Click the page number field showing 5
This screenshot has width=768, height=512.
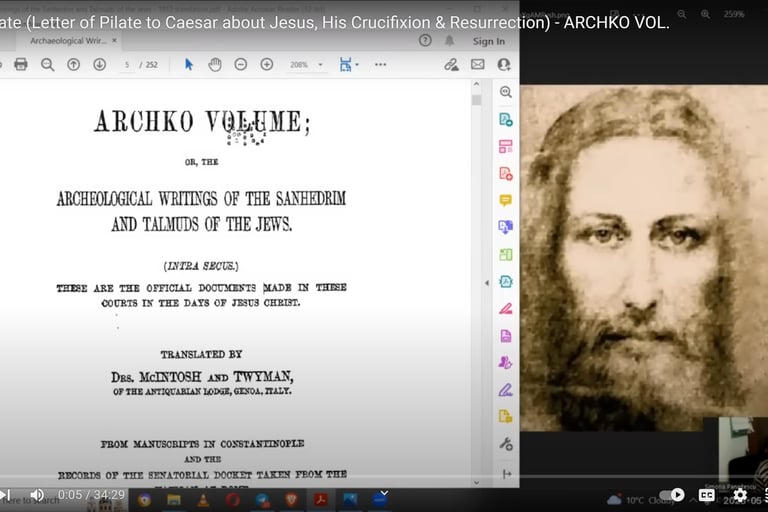pos(127,64)
